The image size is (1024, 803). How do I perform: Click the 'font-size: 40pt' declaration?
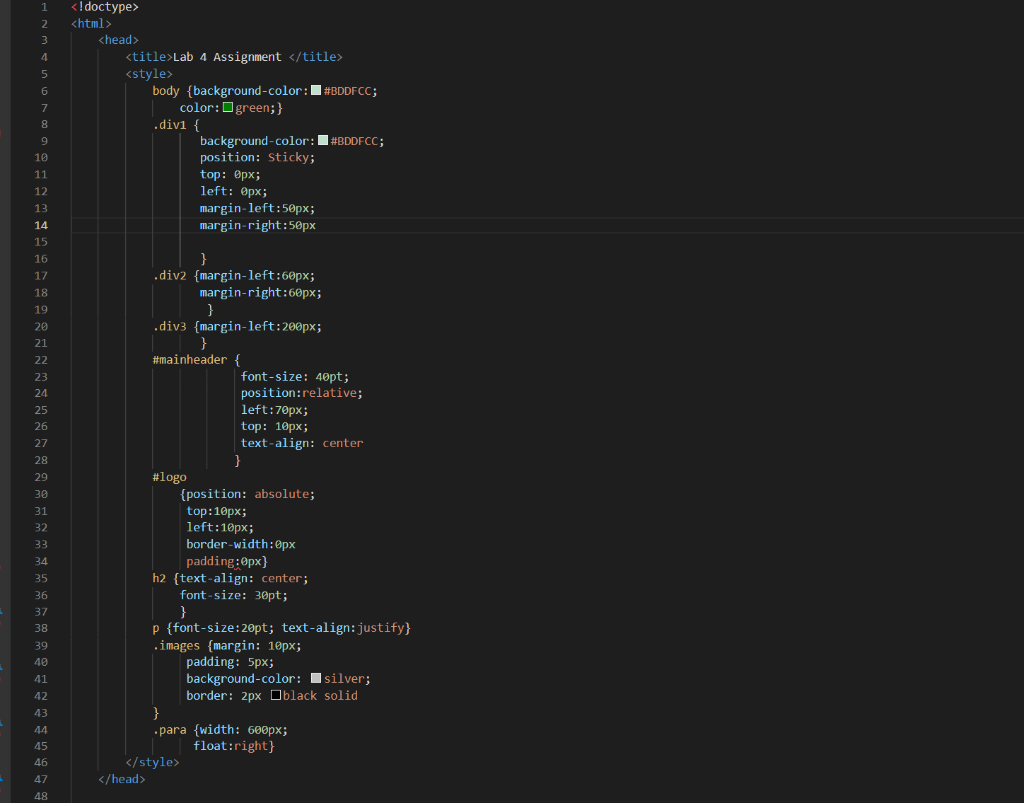pyautogui.click(x=291, y=377)
